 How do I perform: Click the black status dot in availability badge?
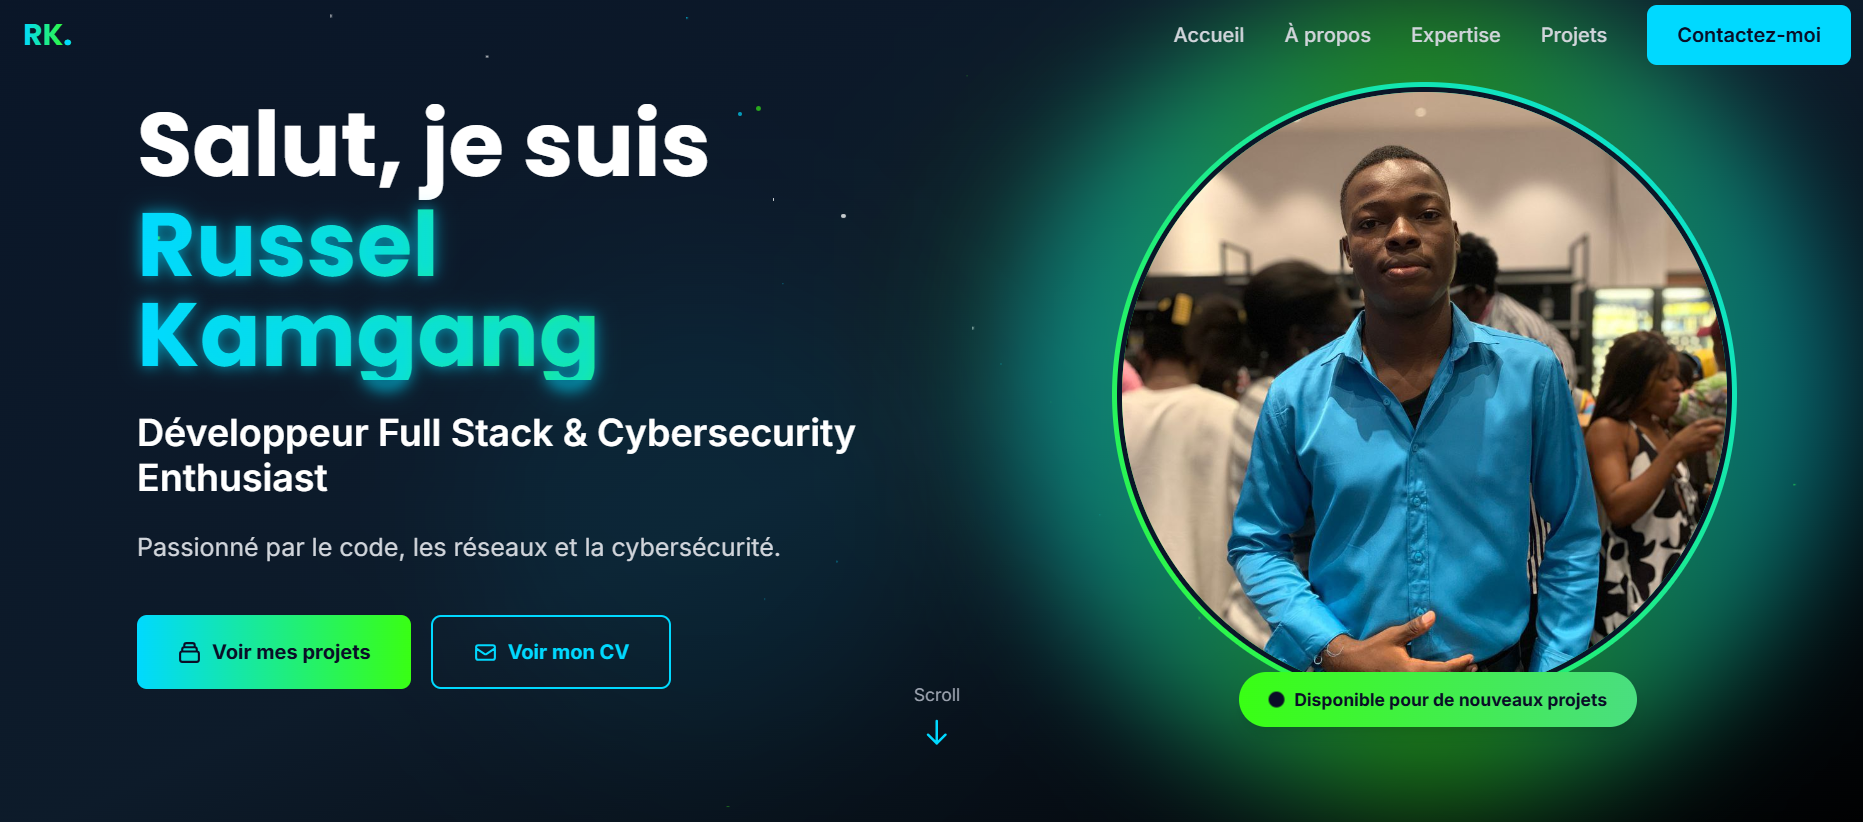(x=1276, y=700)
